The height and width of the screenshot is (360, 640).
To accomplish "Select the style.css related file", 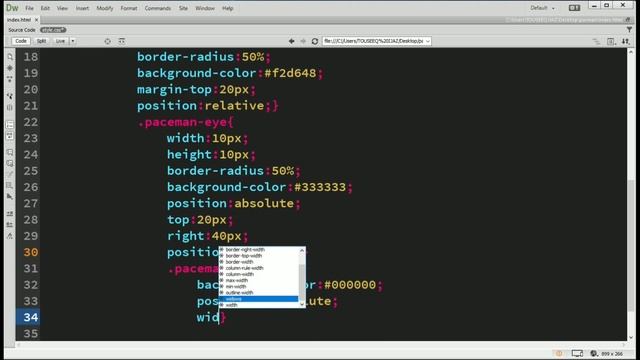I will coord(53,30).
